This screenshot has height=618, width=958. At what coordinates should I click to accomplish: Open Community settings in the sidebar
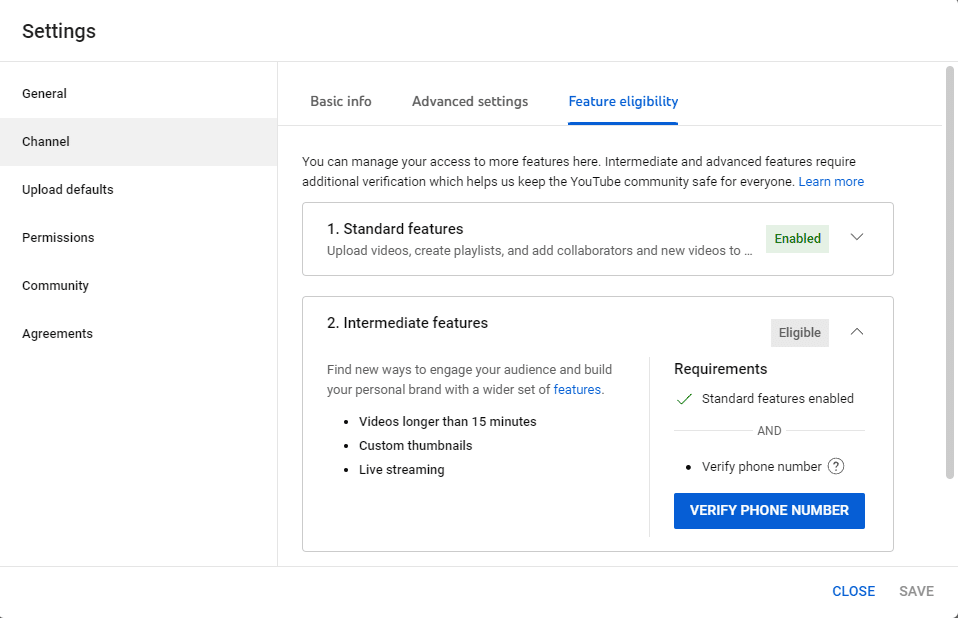click(139, 285)
